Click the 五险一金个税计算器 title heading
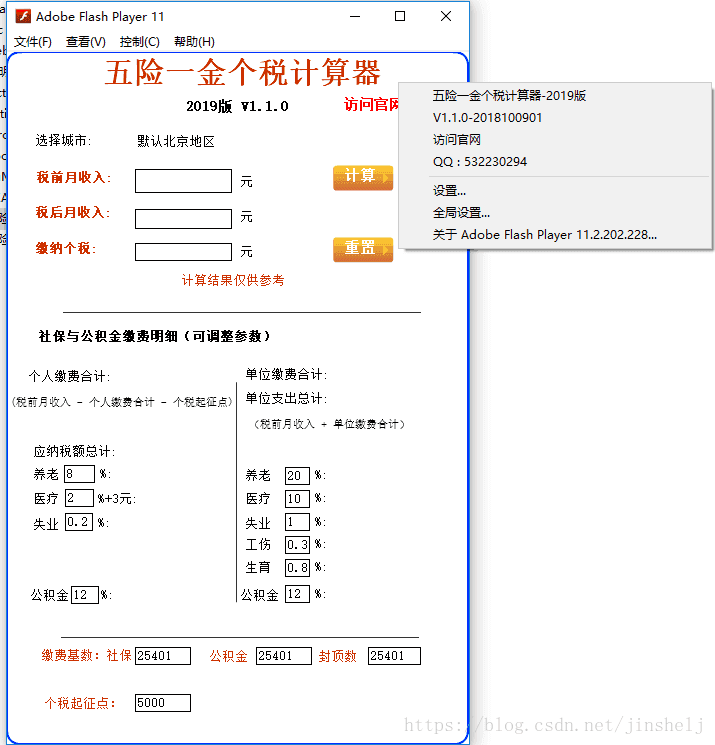This screenshot has width=715, height=745. click(x=242, y=73)
